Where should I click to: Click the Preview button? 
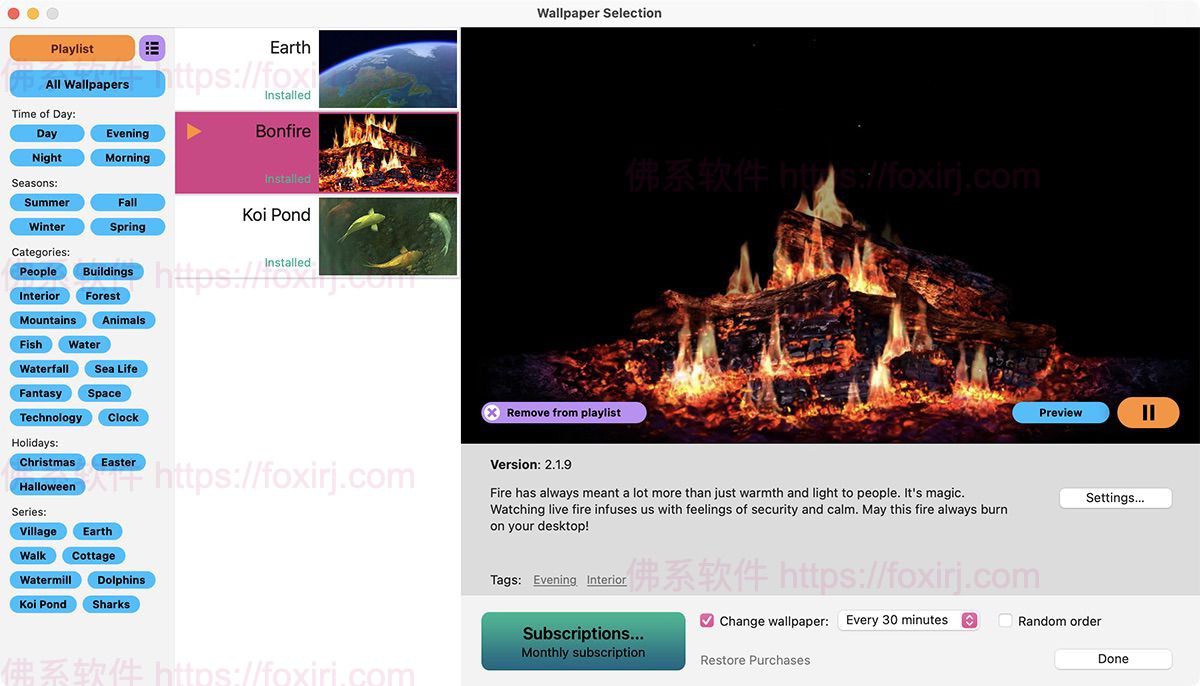pos(1060,412)
